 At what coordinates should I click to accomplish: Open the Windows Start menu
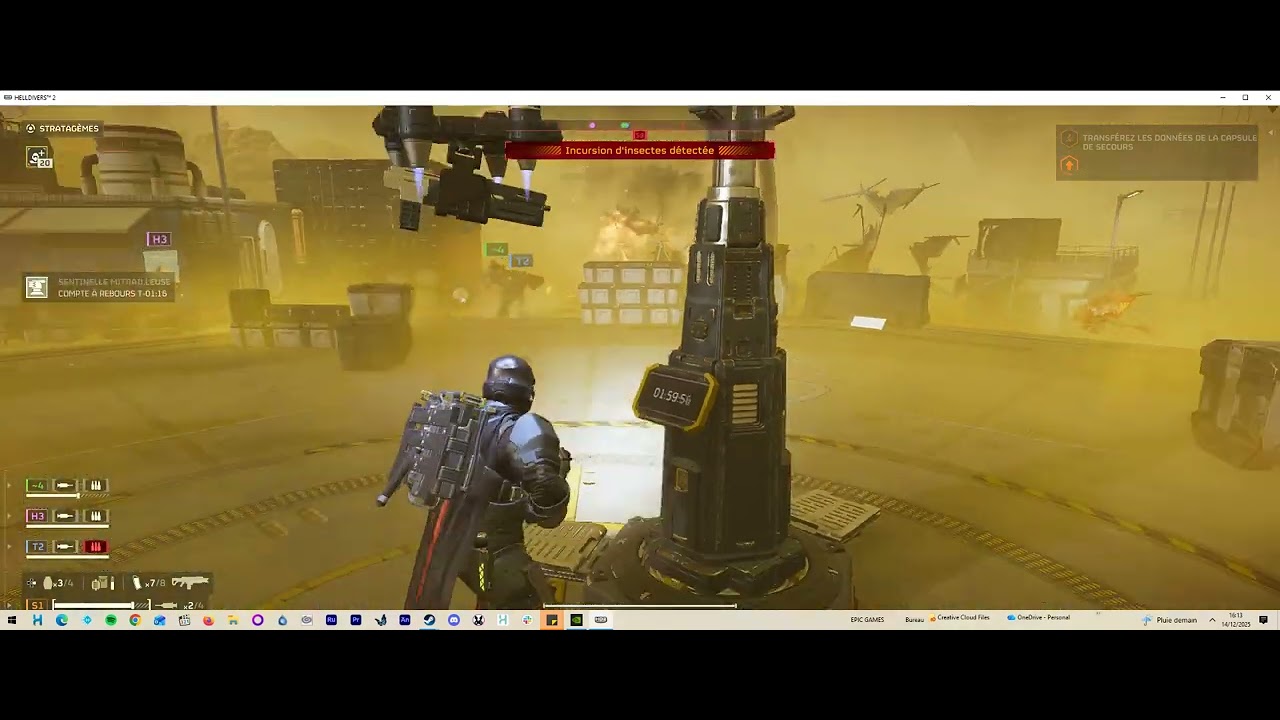12,620
